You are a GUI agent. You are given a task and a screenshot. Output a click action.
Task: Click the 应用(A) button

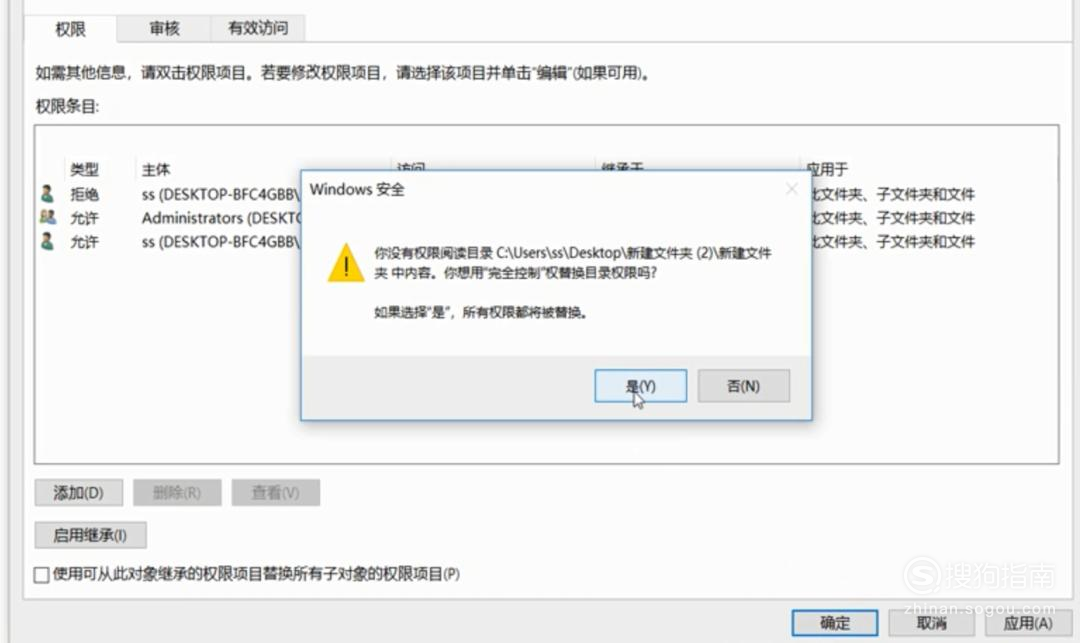(1028, 623)
